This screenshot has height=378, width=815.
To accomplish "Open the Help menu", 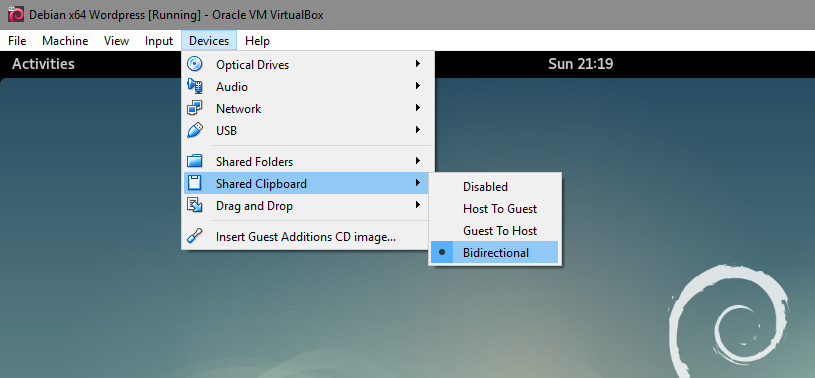I will coord(257,41).
